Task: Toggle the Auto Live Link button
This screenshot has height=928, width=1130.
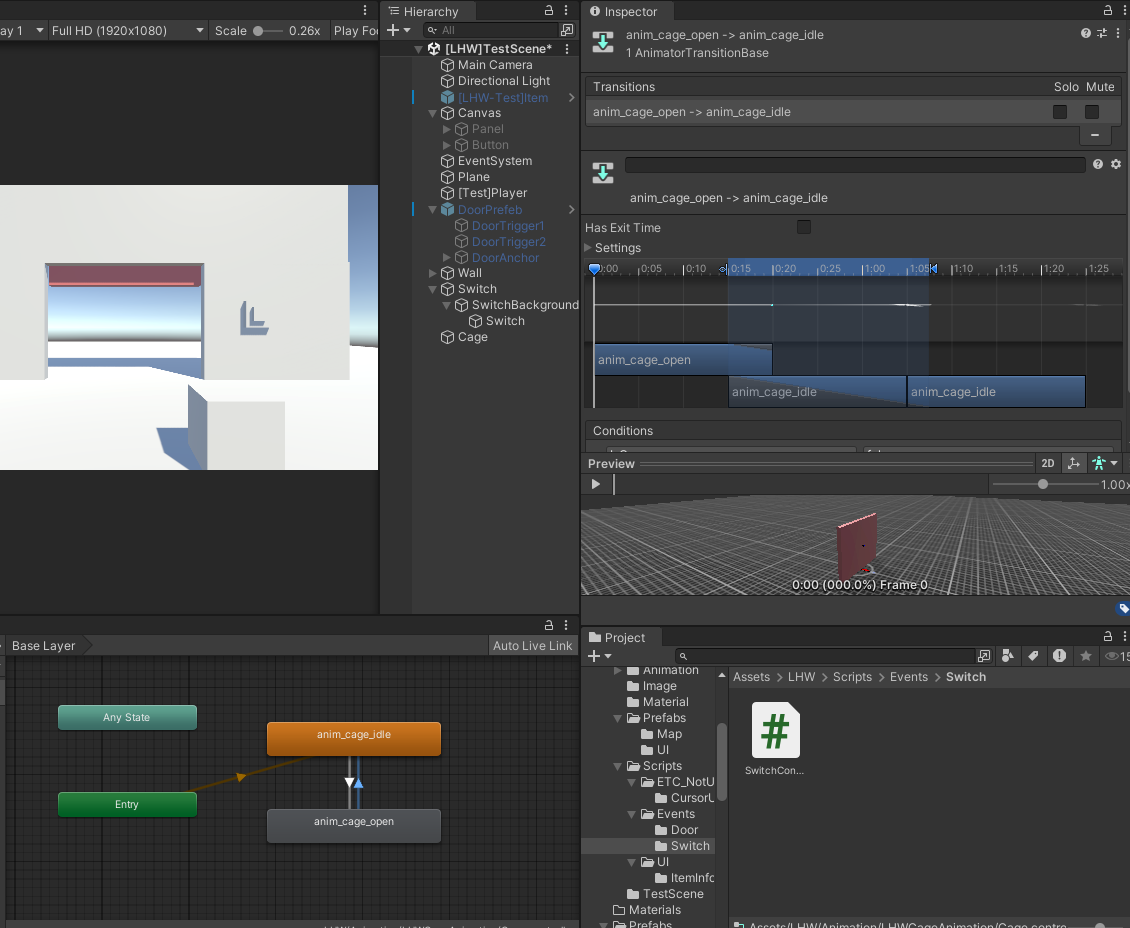Action: 532,646
